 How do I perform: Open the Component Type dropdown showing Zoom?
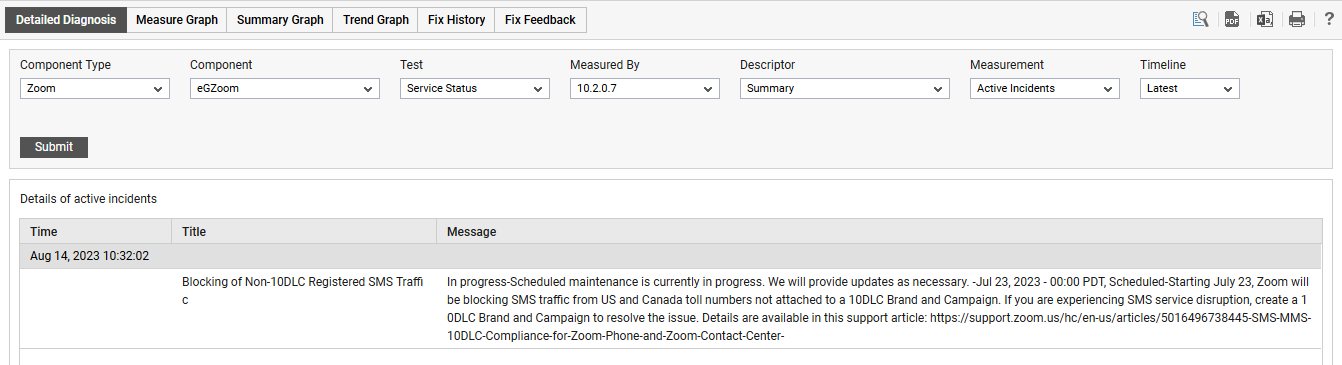point(95,88)
